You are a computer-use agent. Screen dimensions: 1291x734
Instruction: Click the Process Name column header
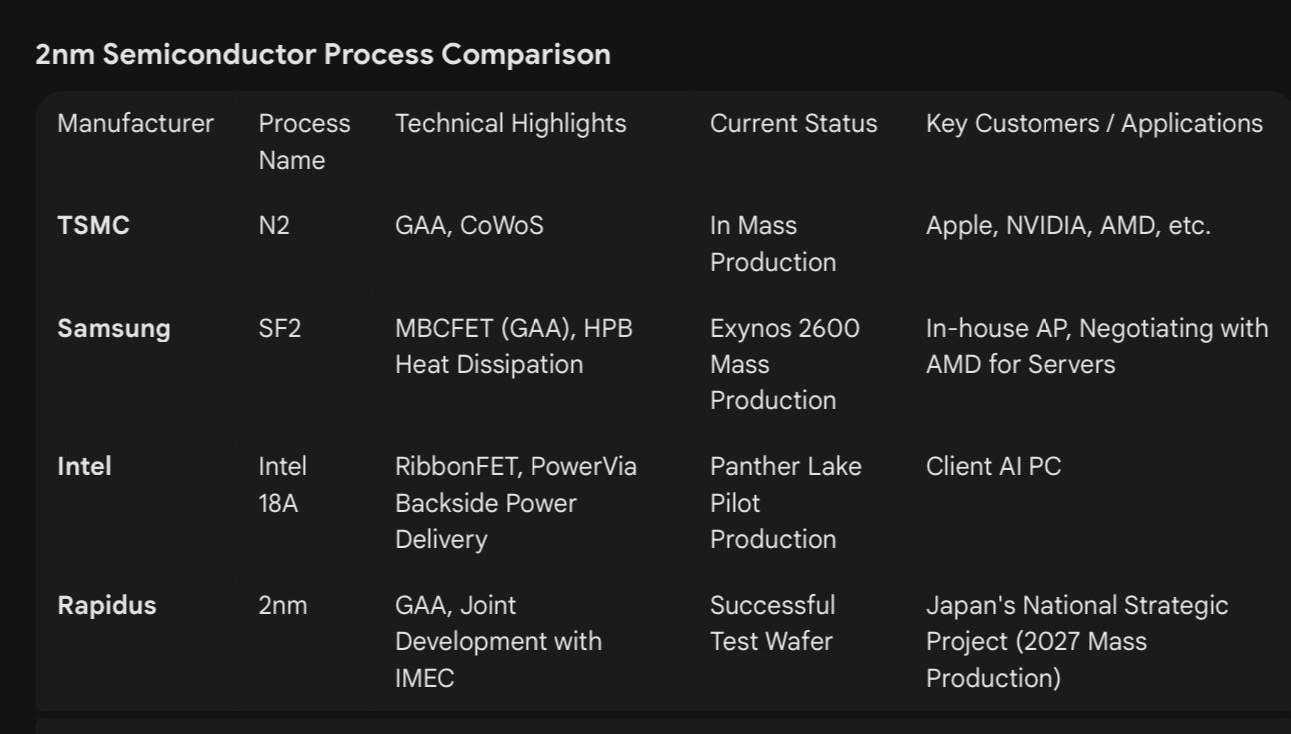304,142
